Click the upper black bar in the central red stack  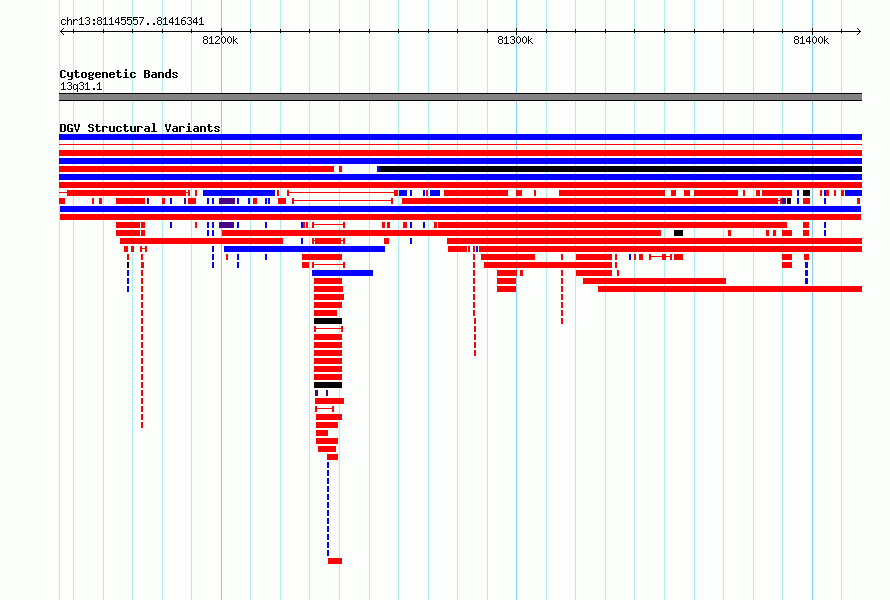tap(328, 321)
